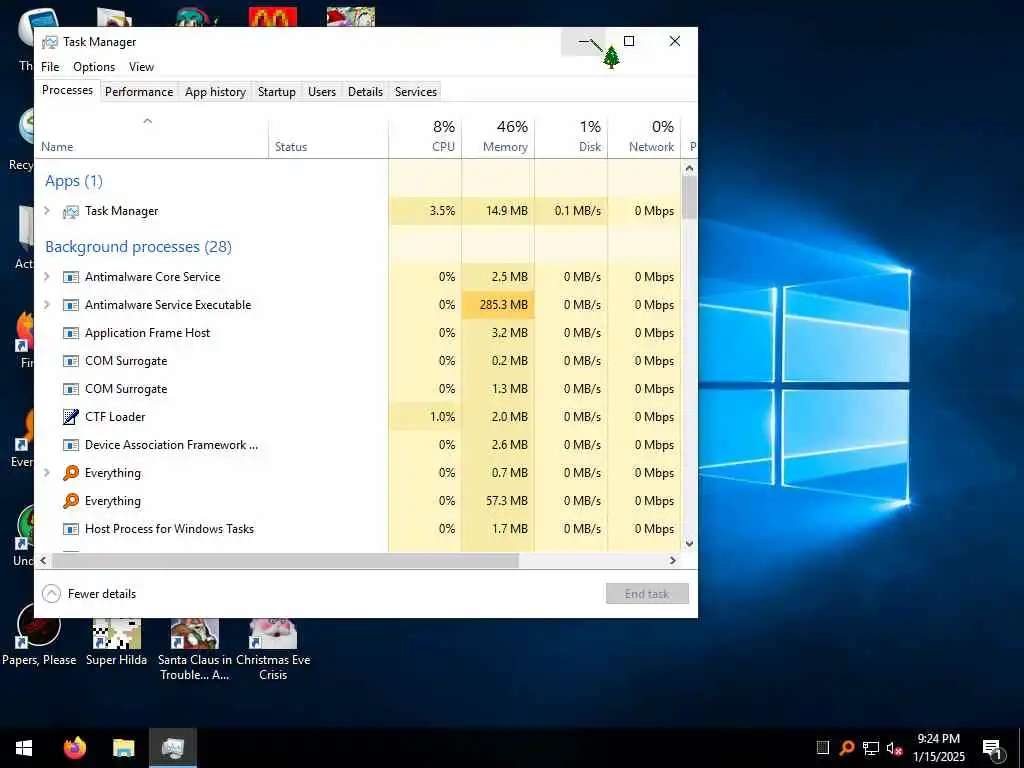Click the Task Manager taskbar button
The height and width of the screenshot is (768, 1024).
pos(172,748)
